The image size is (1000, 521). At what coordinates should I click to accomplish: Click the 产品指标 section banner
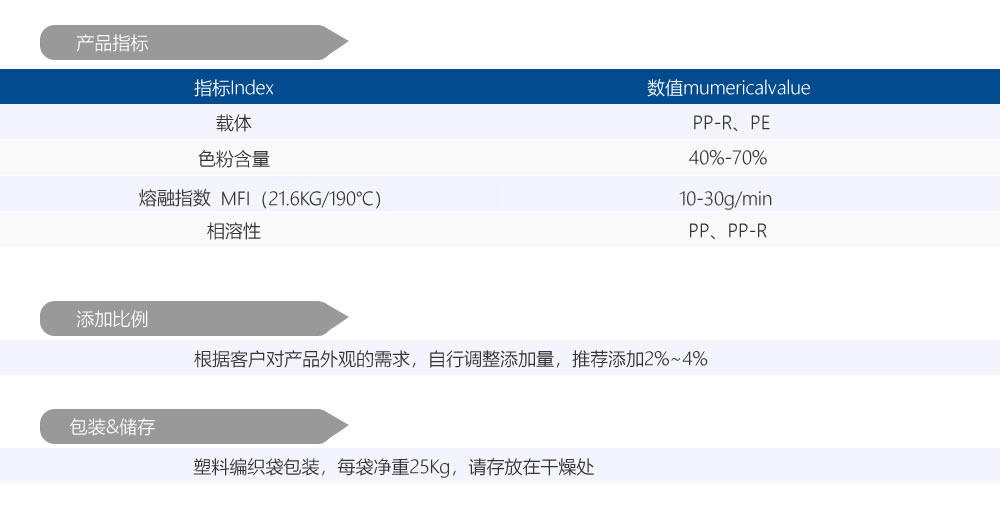coord(112,43)
